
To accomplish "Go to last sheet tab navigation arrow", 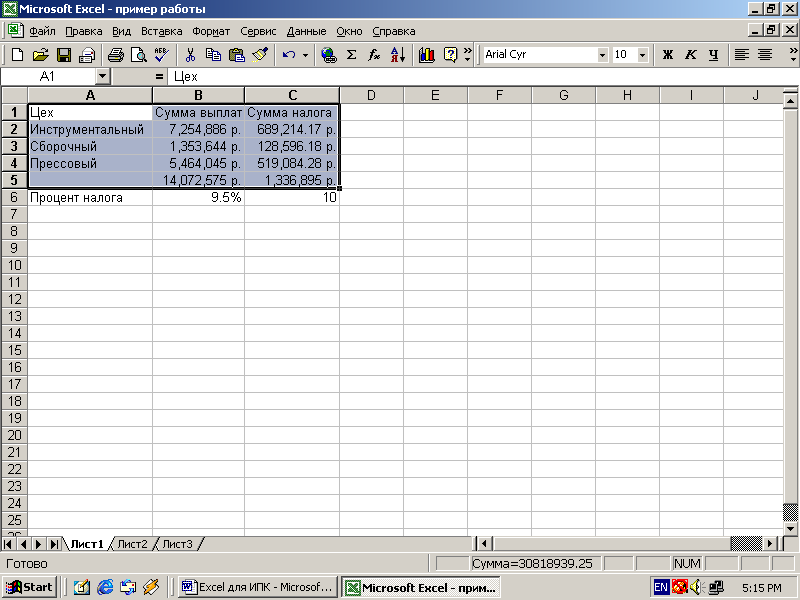I will pyautogui.click(x=54, y=544).
